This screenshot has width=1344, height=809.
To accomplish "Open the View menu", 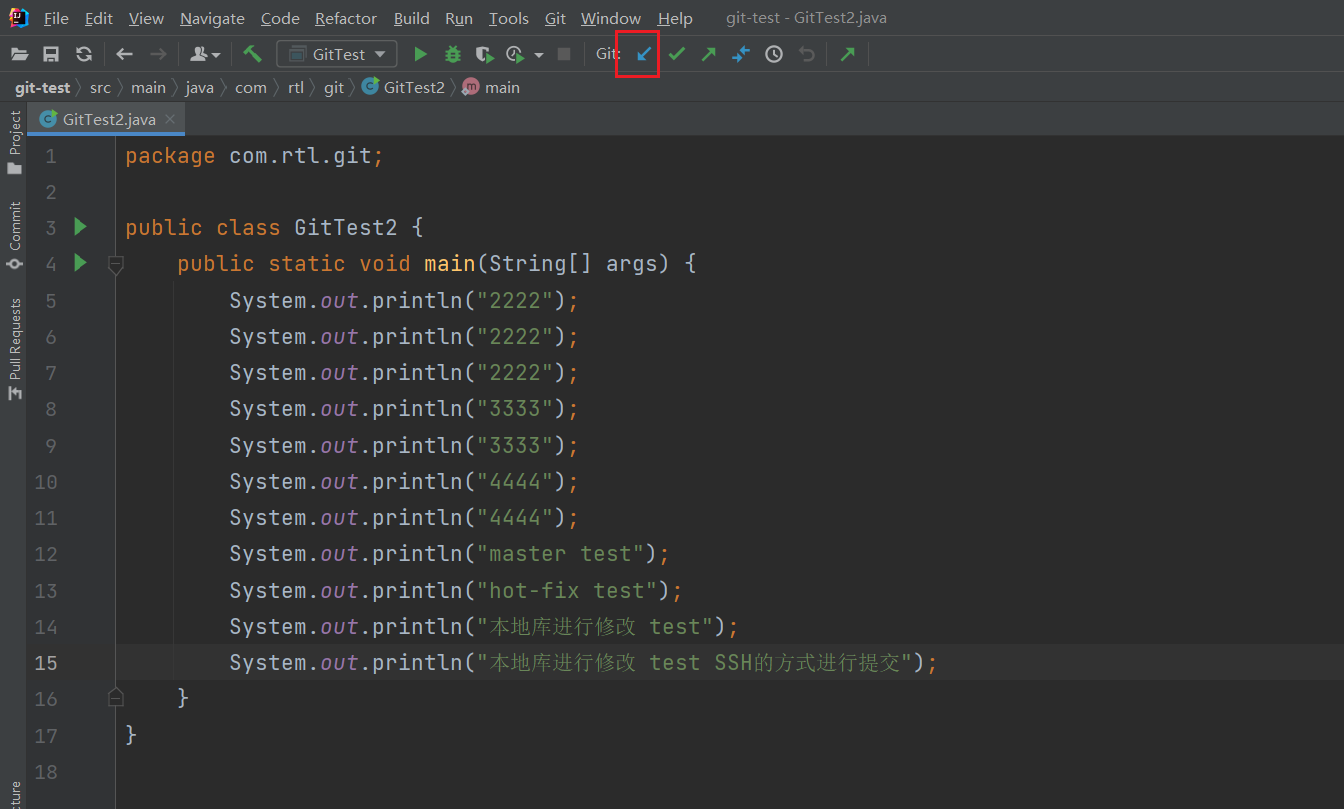I will (x=146, y=18).
